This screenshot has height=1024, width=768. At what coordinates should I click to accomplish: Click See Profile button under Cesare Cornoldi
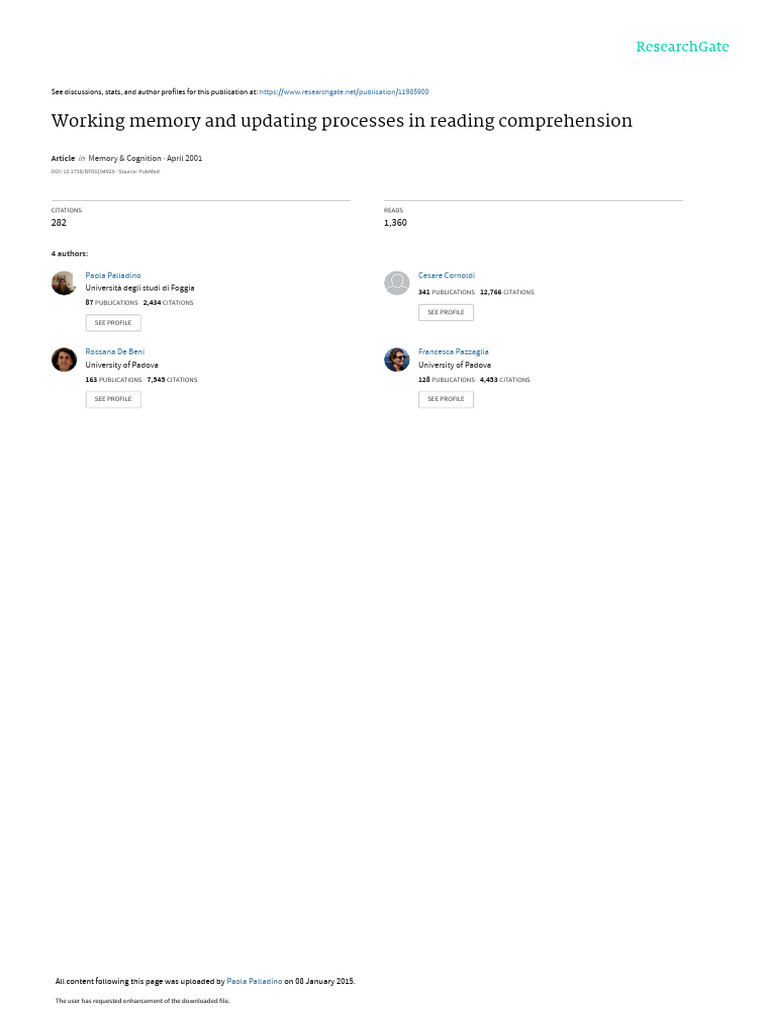[446, 312]
